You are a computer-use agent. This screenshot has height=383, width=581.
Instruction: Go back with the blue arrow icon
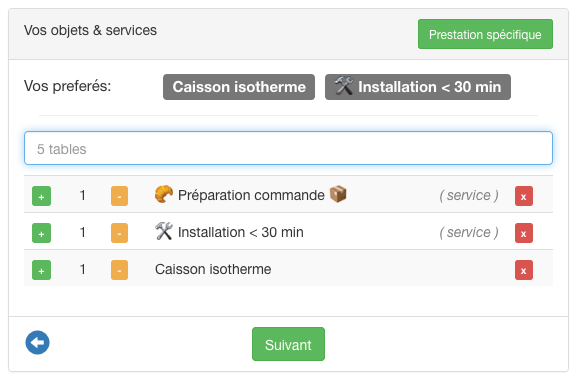click(x=37, y=343)
